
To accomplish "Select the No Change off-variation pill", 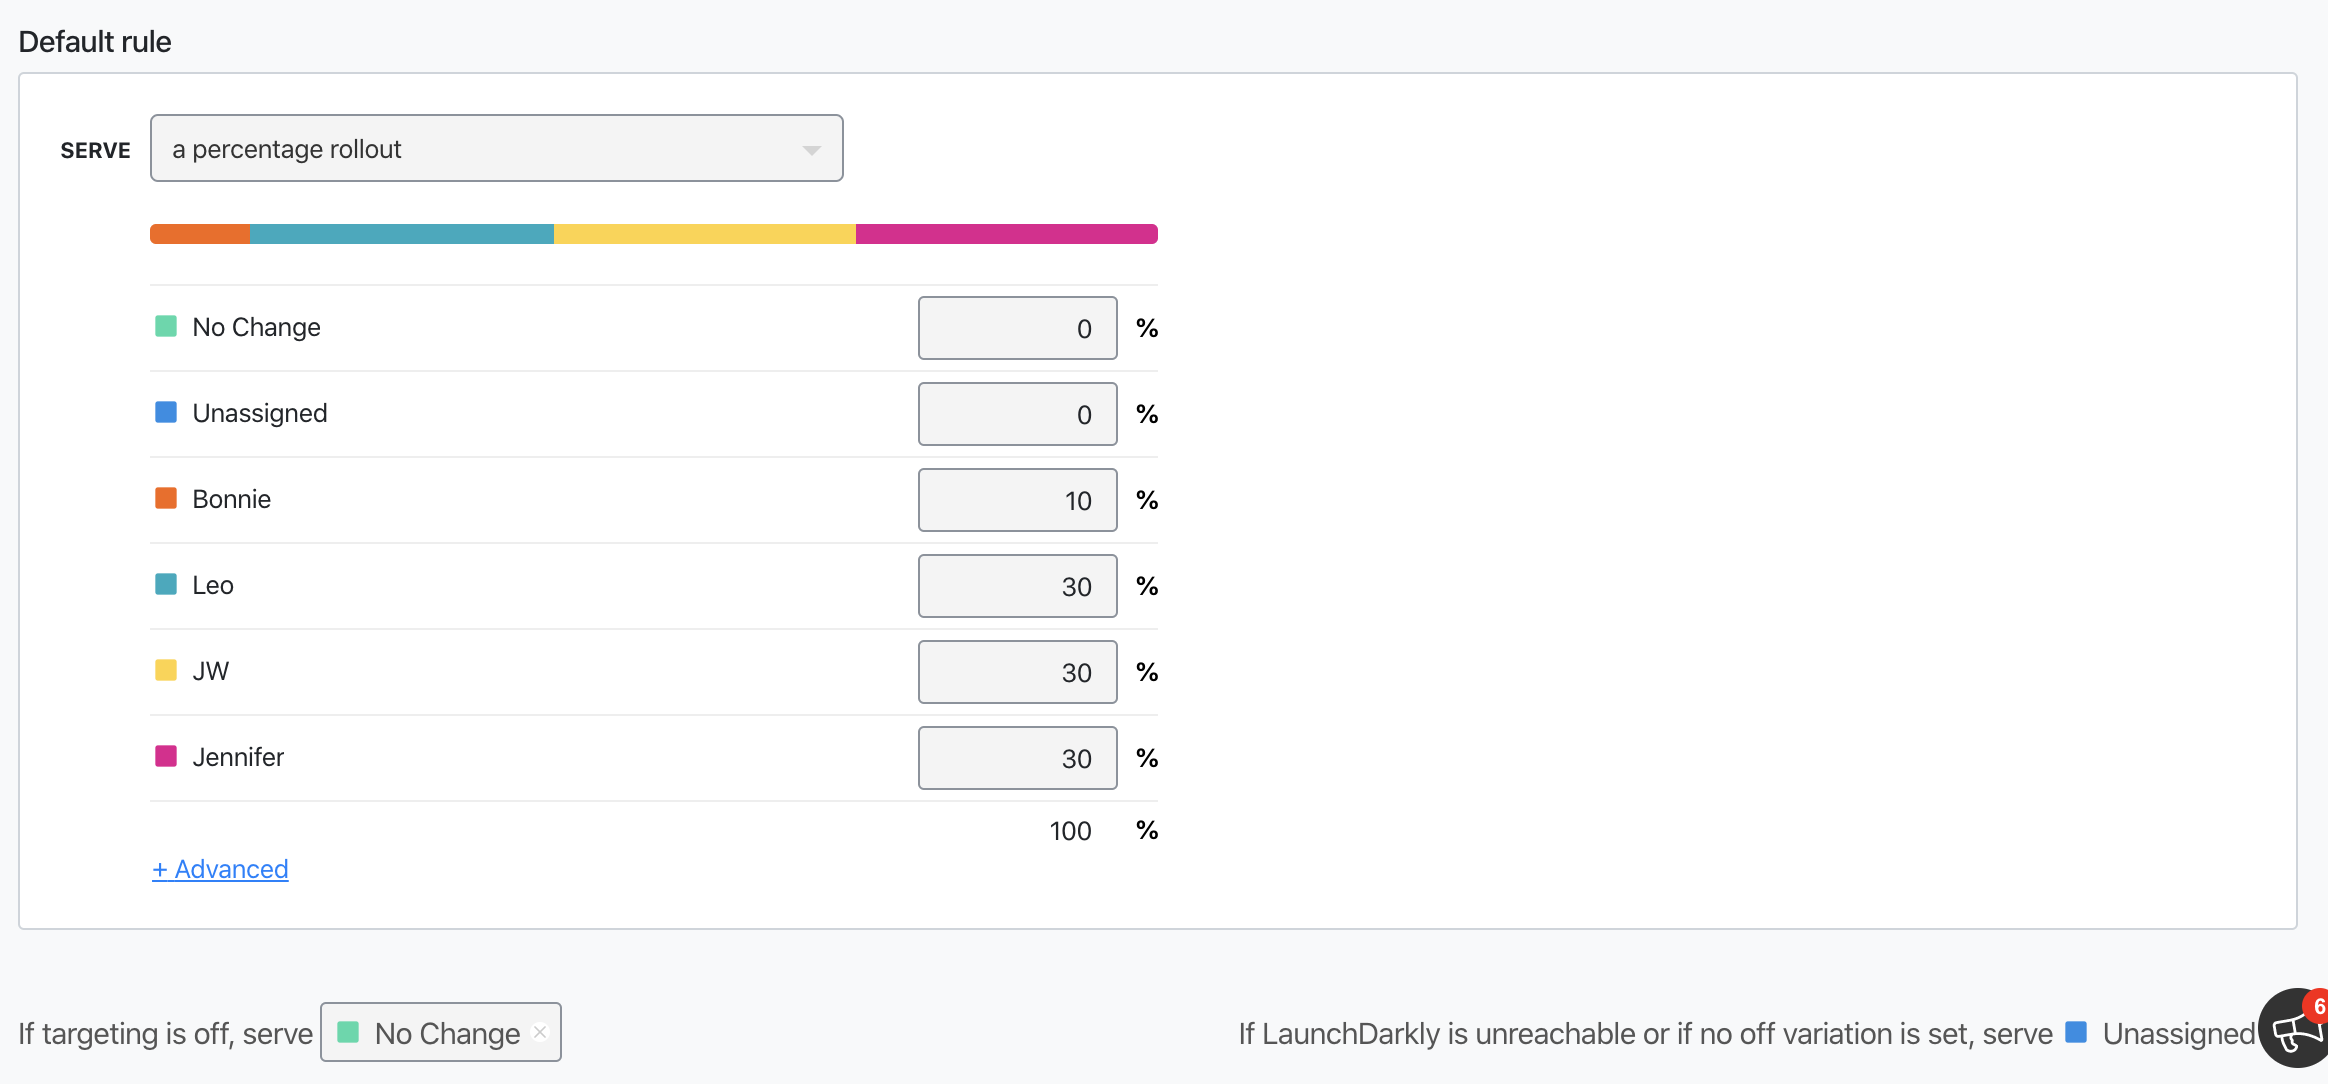I will pos(430,1032).
